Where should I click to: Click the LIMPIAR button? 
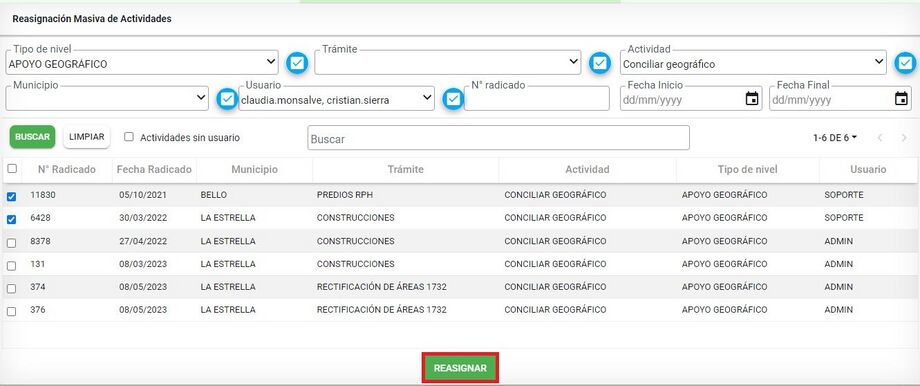point(86,137)
